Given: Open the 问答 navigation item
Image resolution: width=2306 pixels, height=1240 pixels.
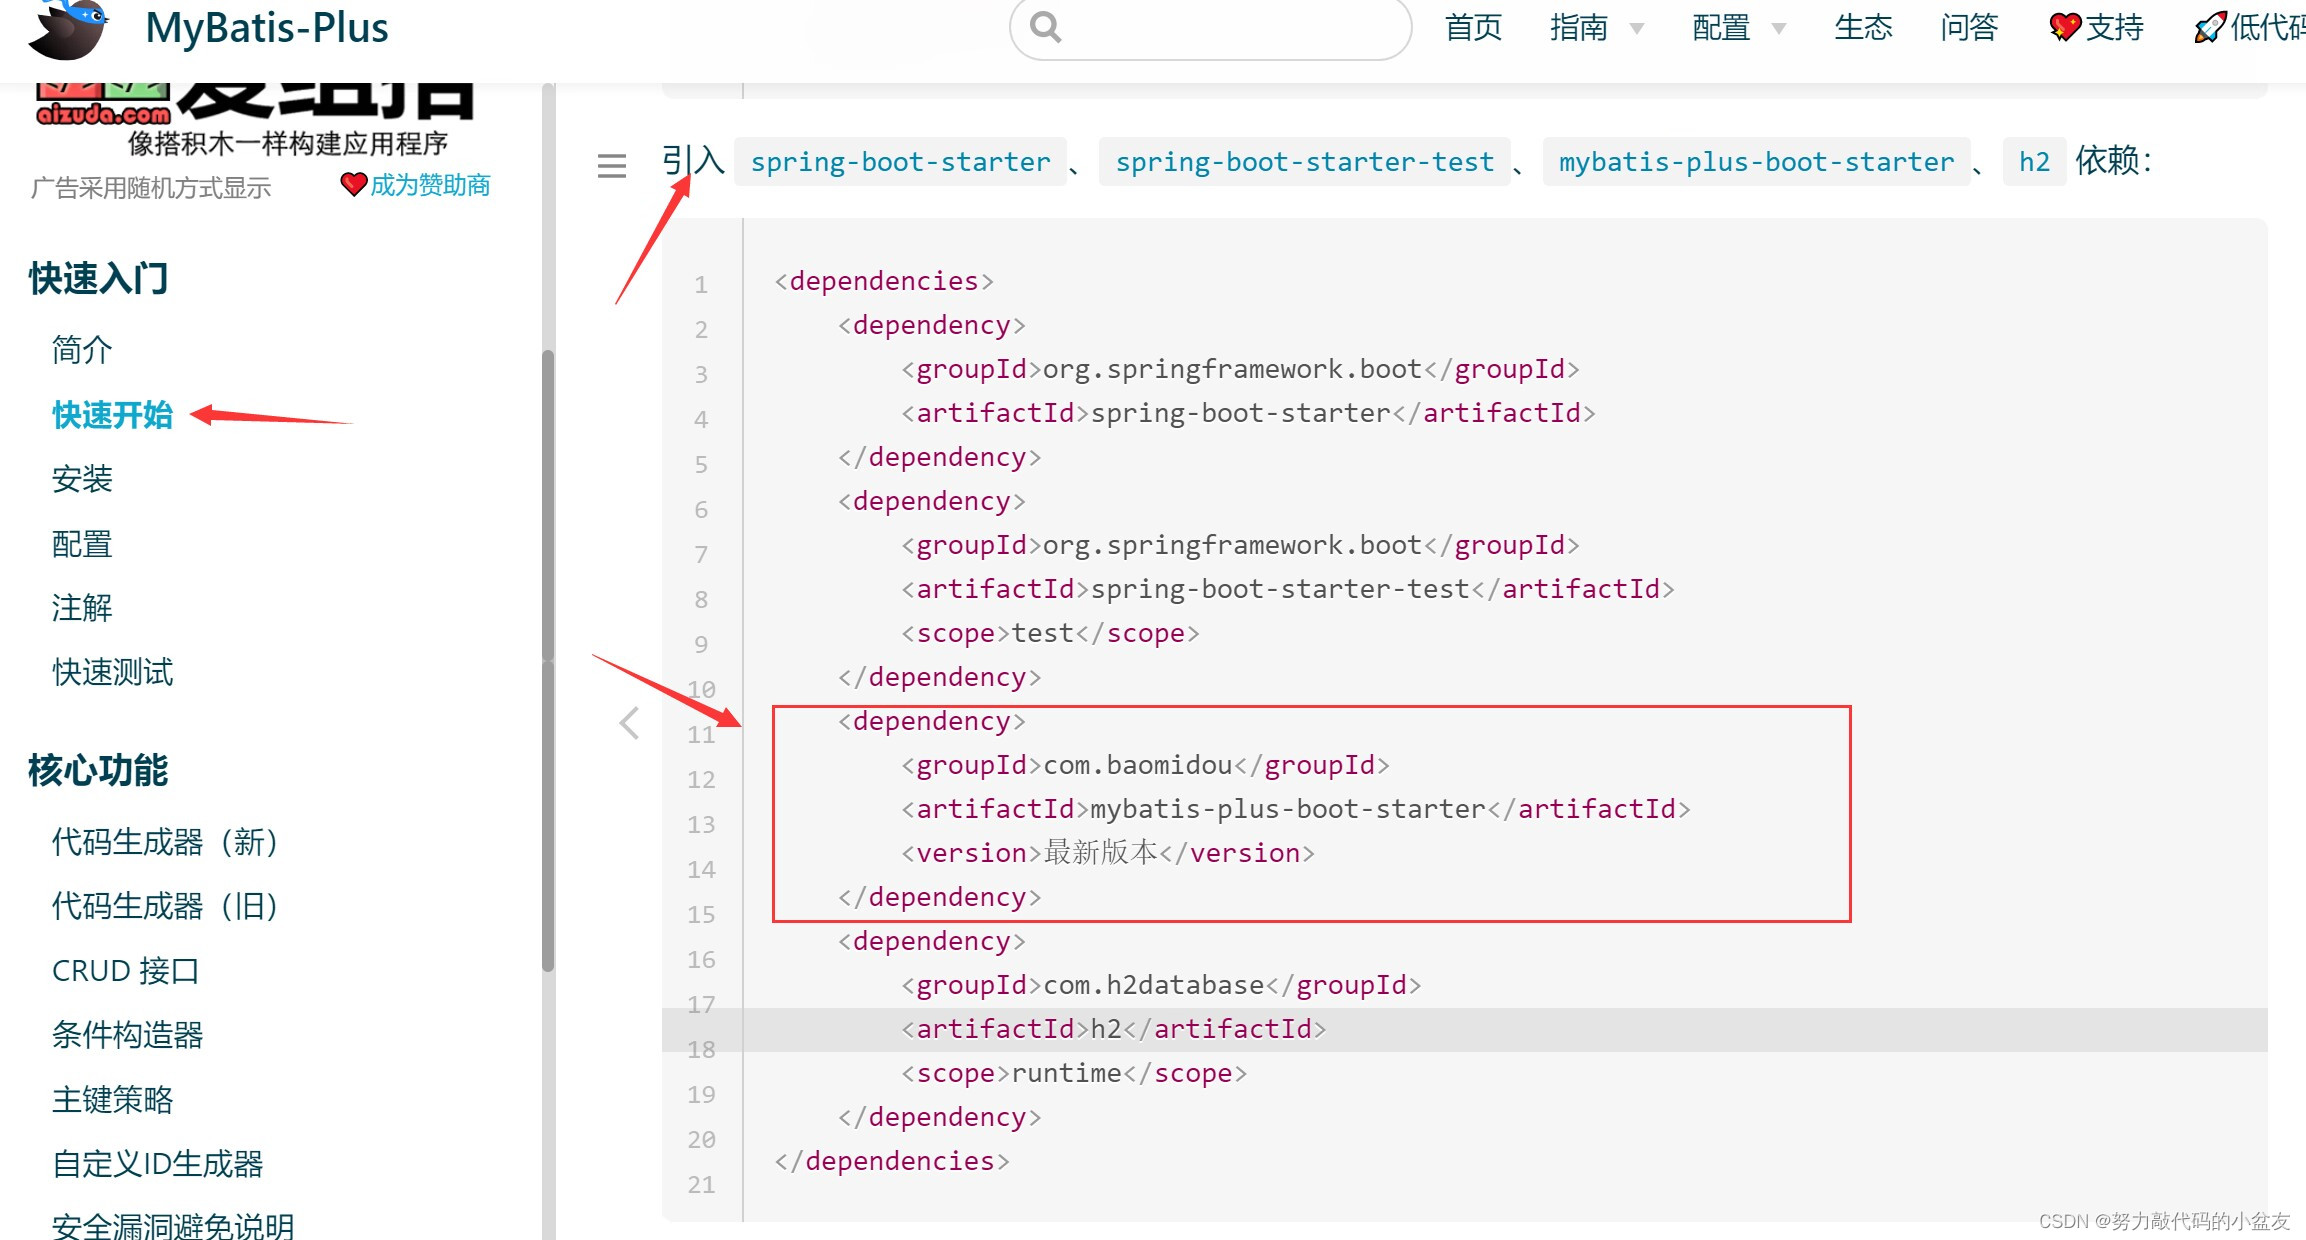Looking at the screenshot, I should click(x=1966, y=27).
